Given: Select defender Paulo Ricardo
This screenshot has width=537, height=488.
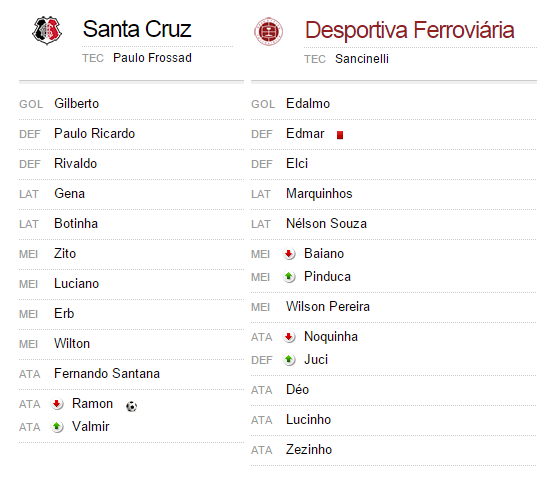Looking at the screenshot, I should 95,134.
